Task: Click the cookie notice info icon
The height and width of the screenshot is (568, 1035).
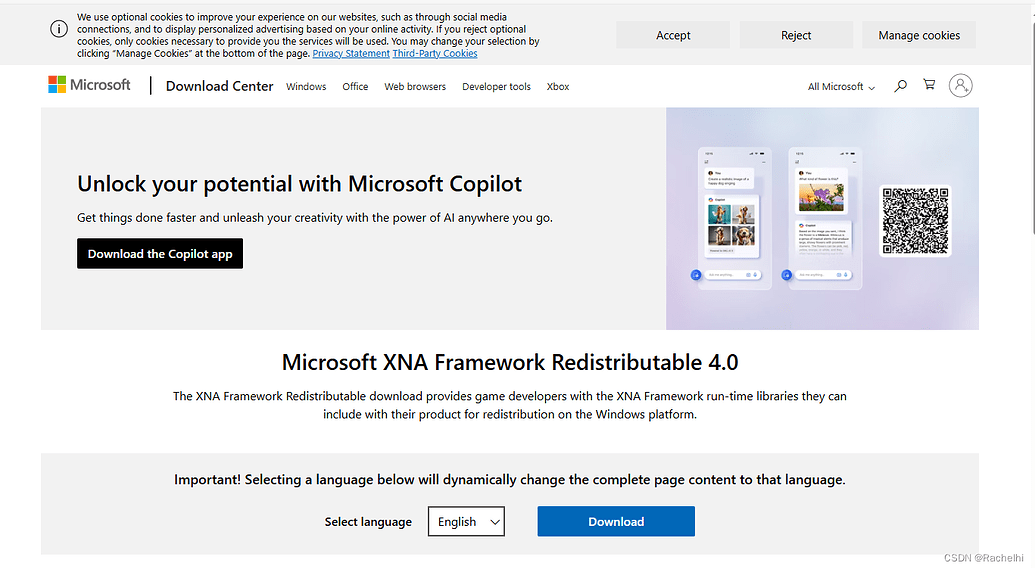Action: (59, 29)
